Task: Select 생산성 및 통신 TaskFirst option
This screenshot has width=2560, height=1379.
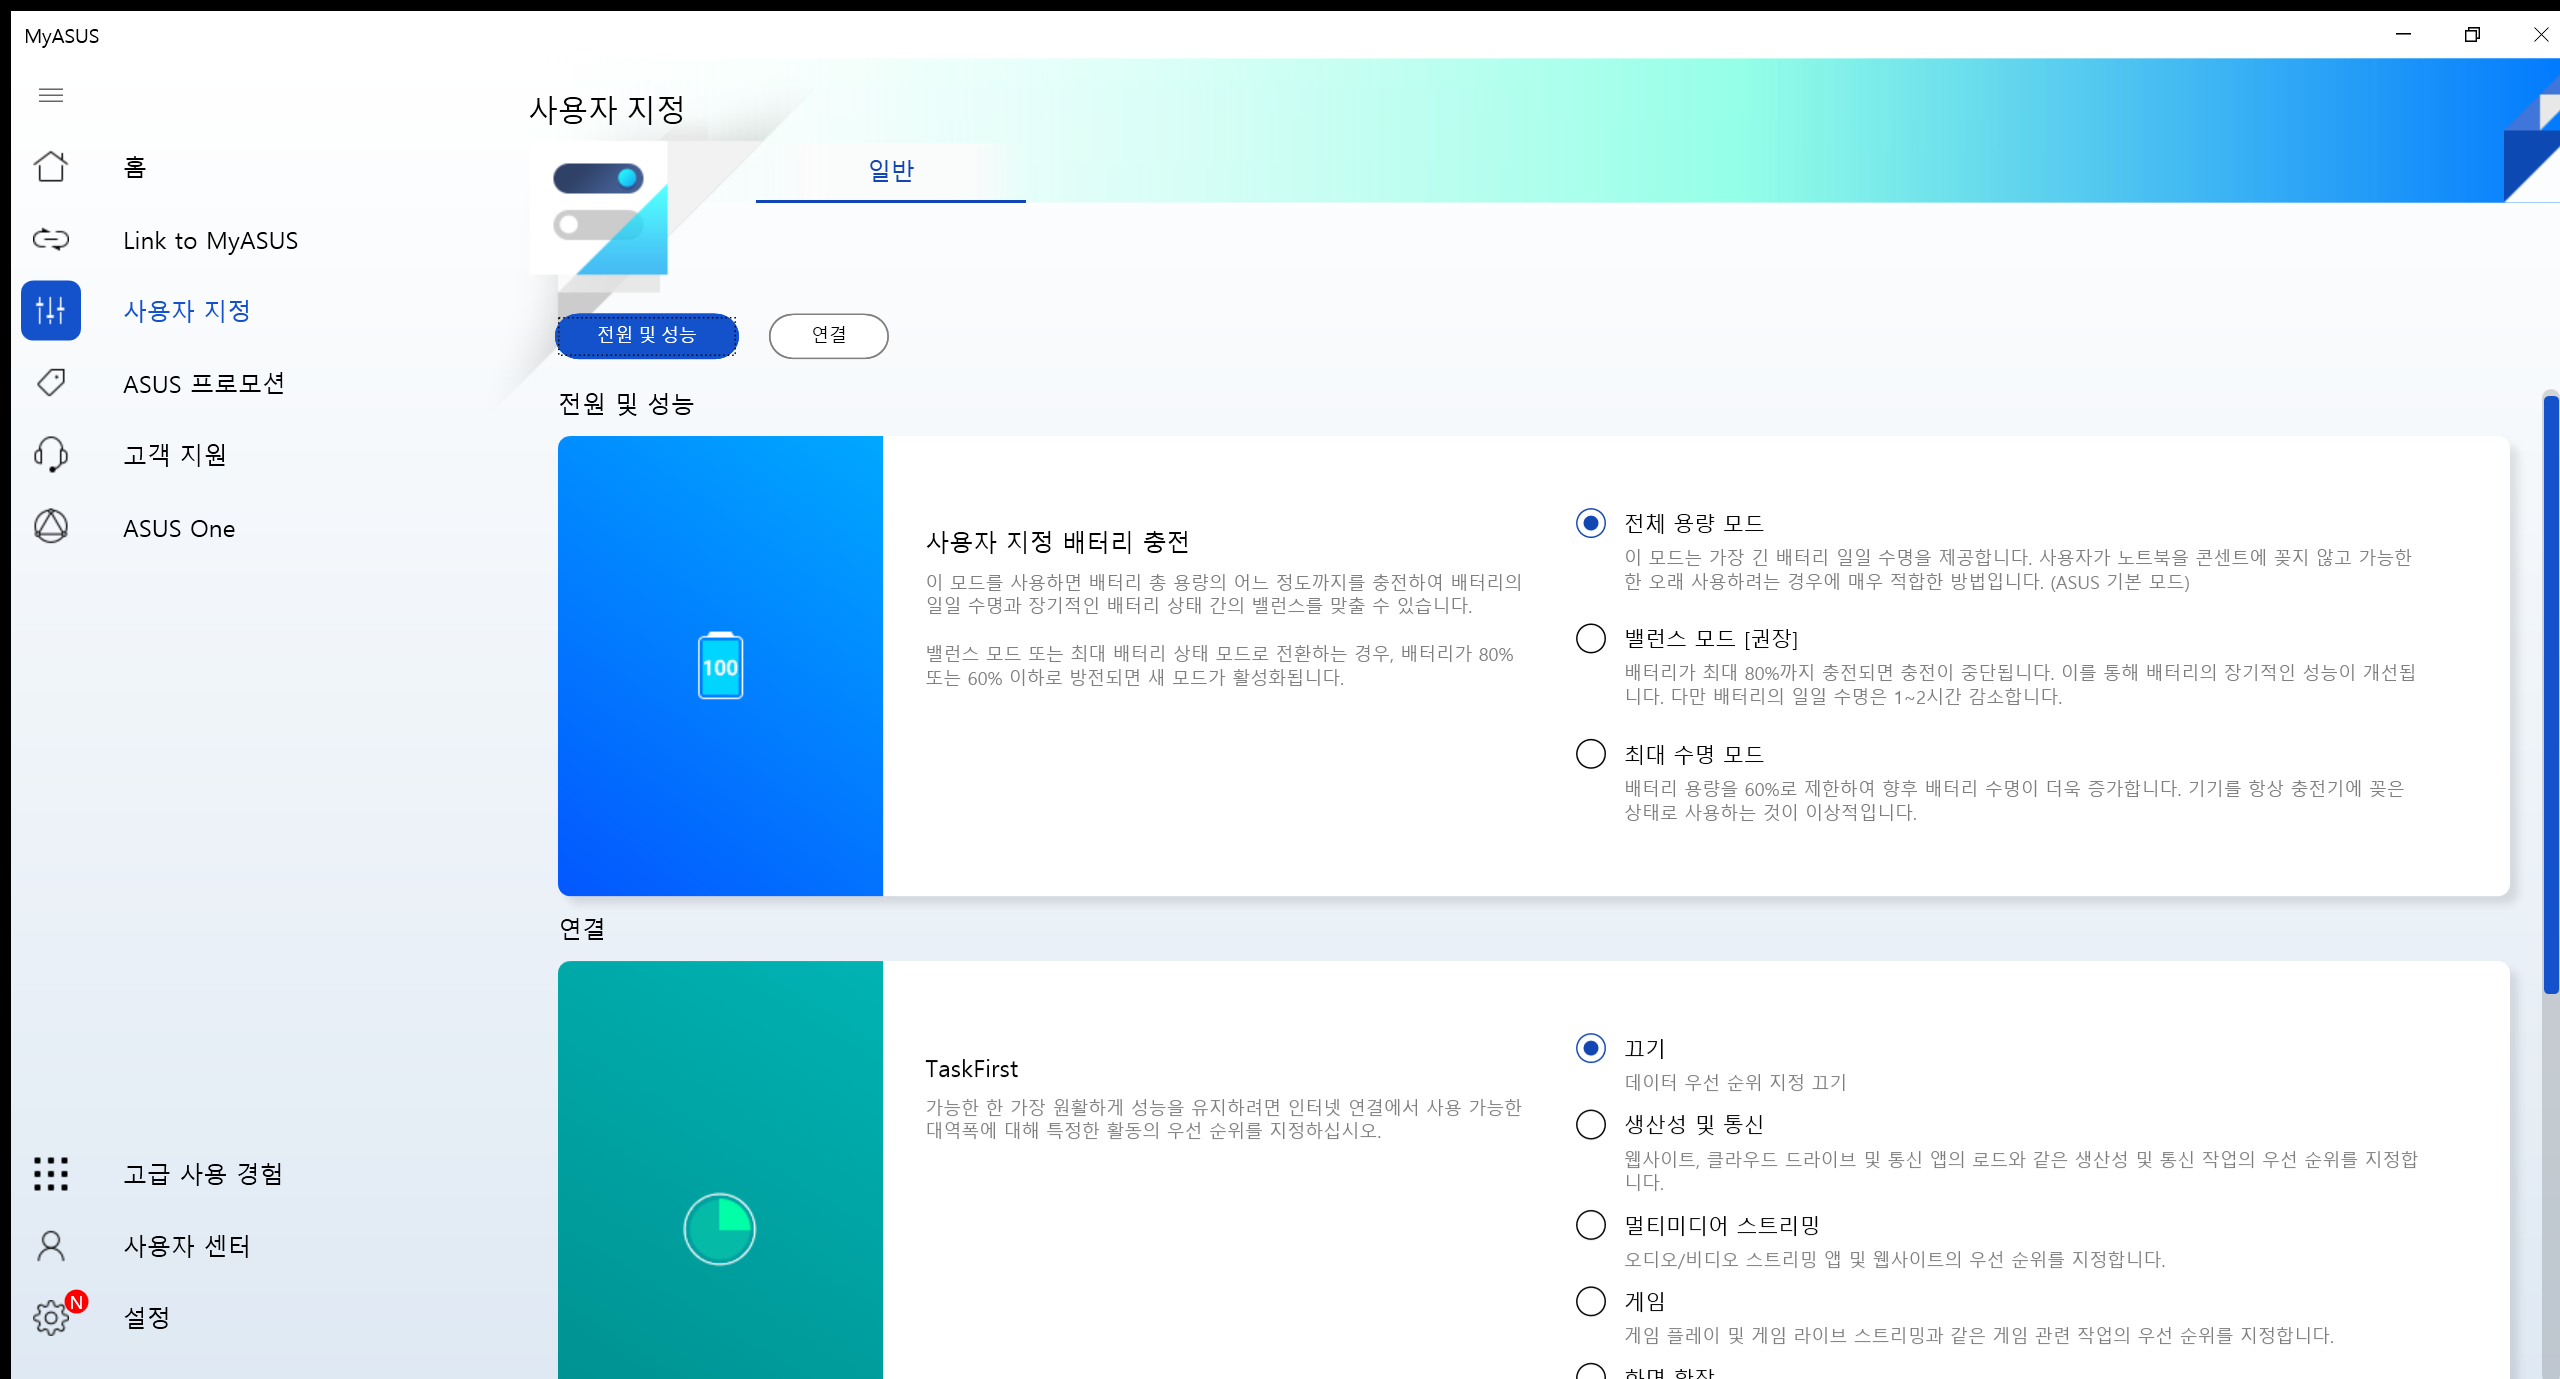Action: click(x=1590, y=1125)
